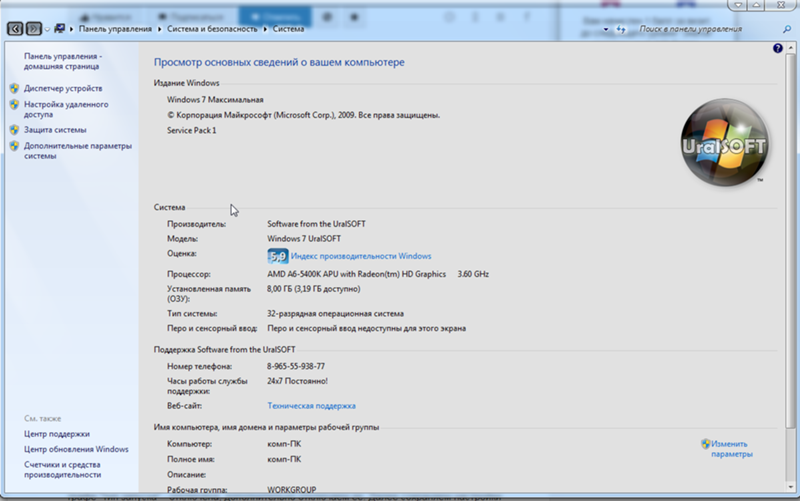Click Software from the UralSOFT manufacturer text
The height and width of the screenshot is (501, 800).
coord(316,224)
